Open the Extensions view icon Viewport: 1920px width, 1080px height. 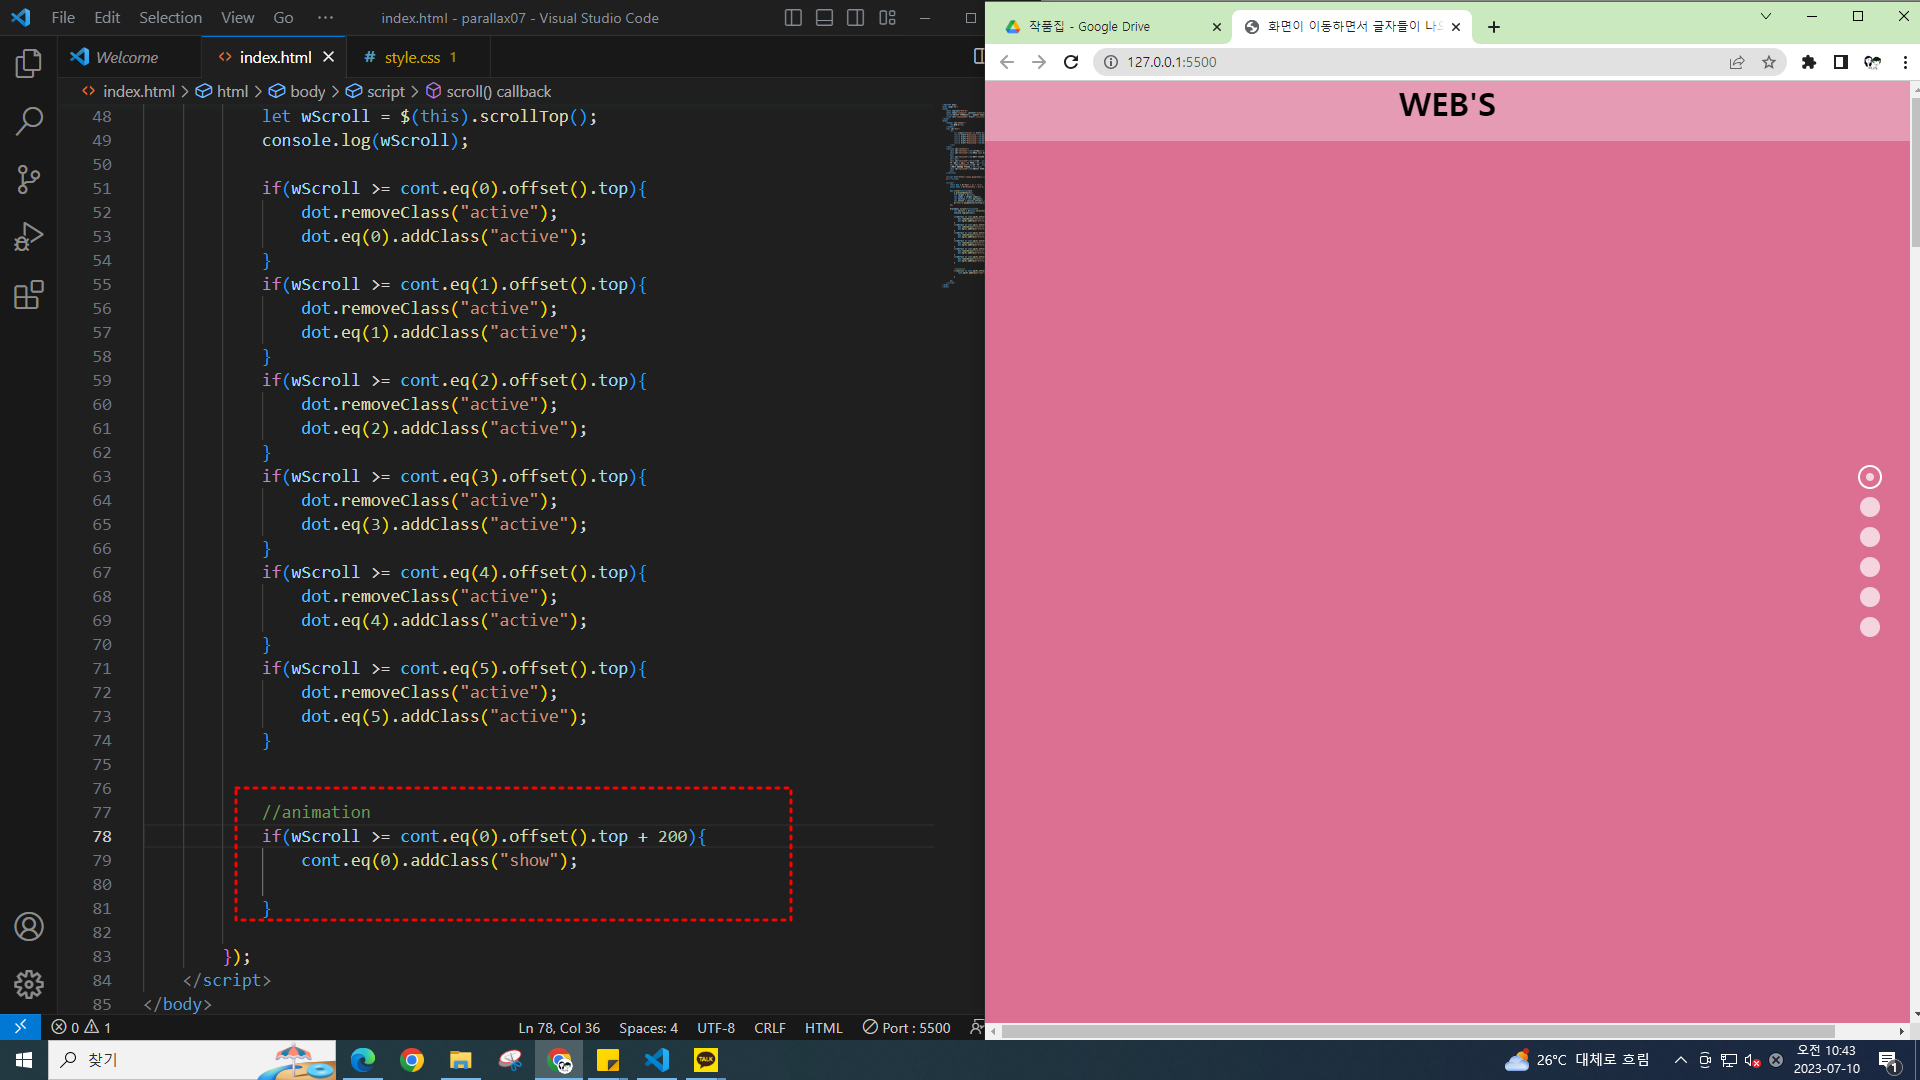(x=29, y=295)
